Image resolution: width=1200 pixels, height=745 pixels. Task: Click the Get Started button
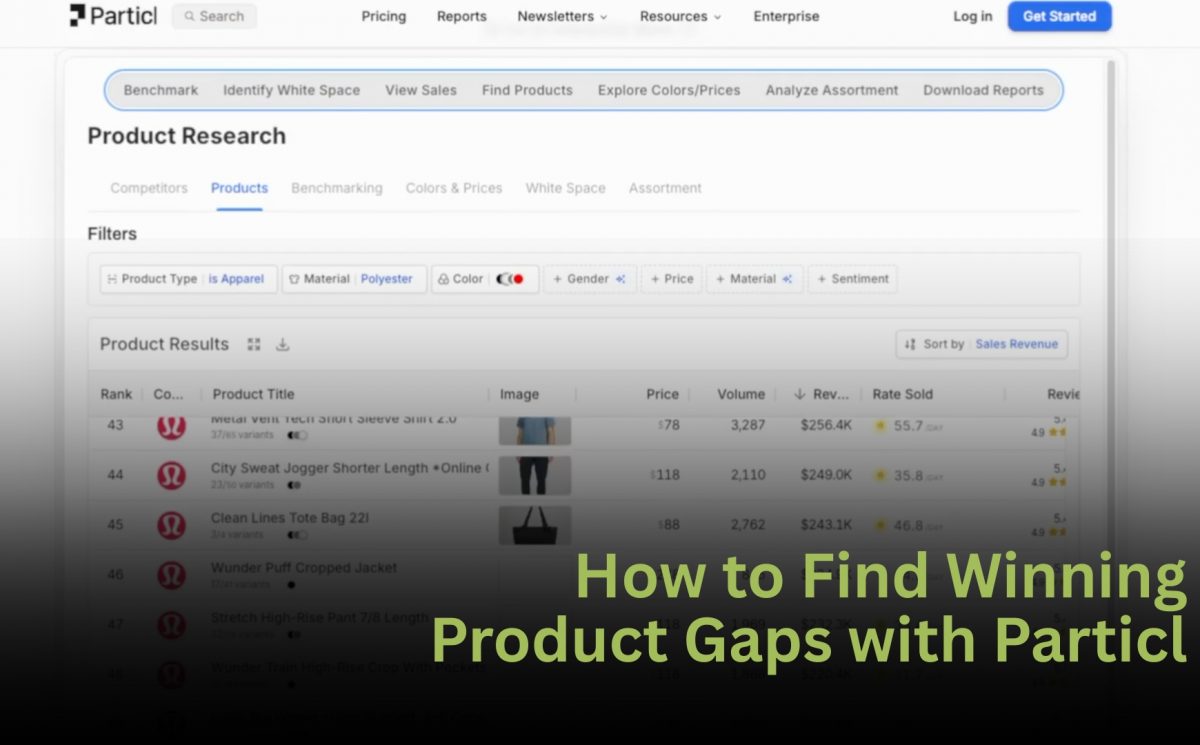click(1059, 16)
